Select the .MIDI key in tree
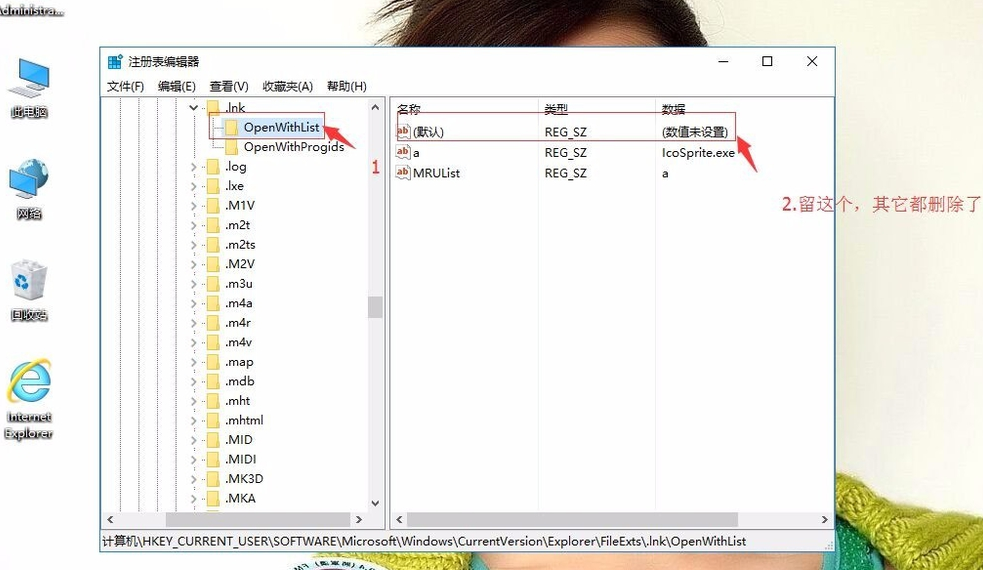Image resolution: width=983 pixels, height=570 pixels. pos(241,459)
